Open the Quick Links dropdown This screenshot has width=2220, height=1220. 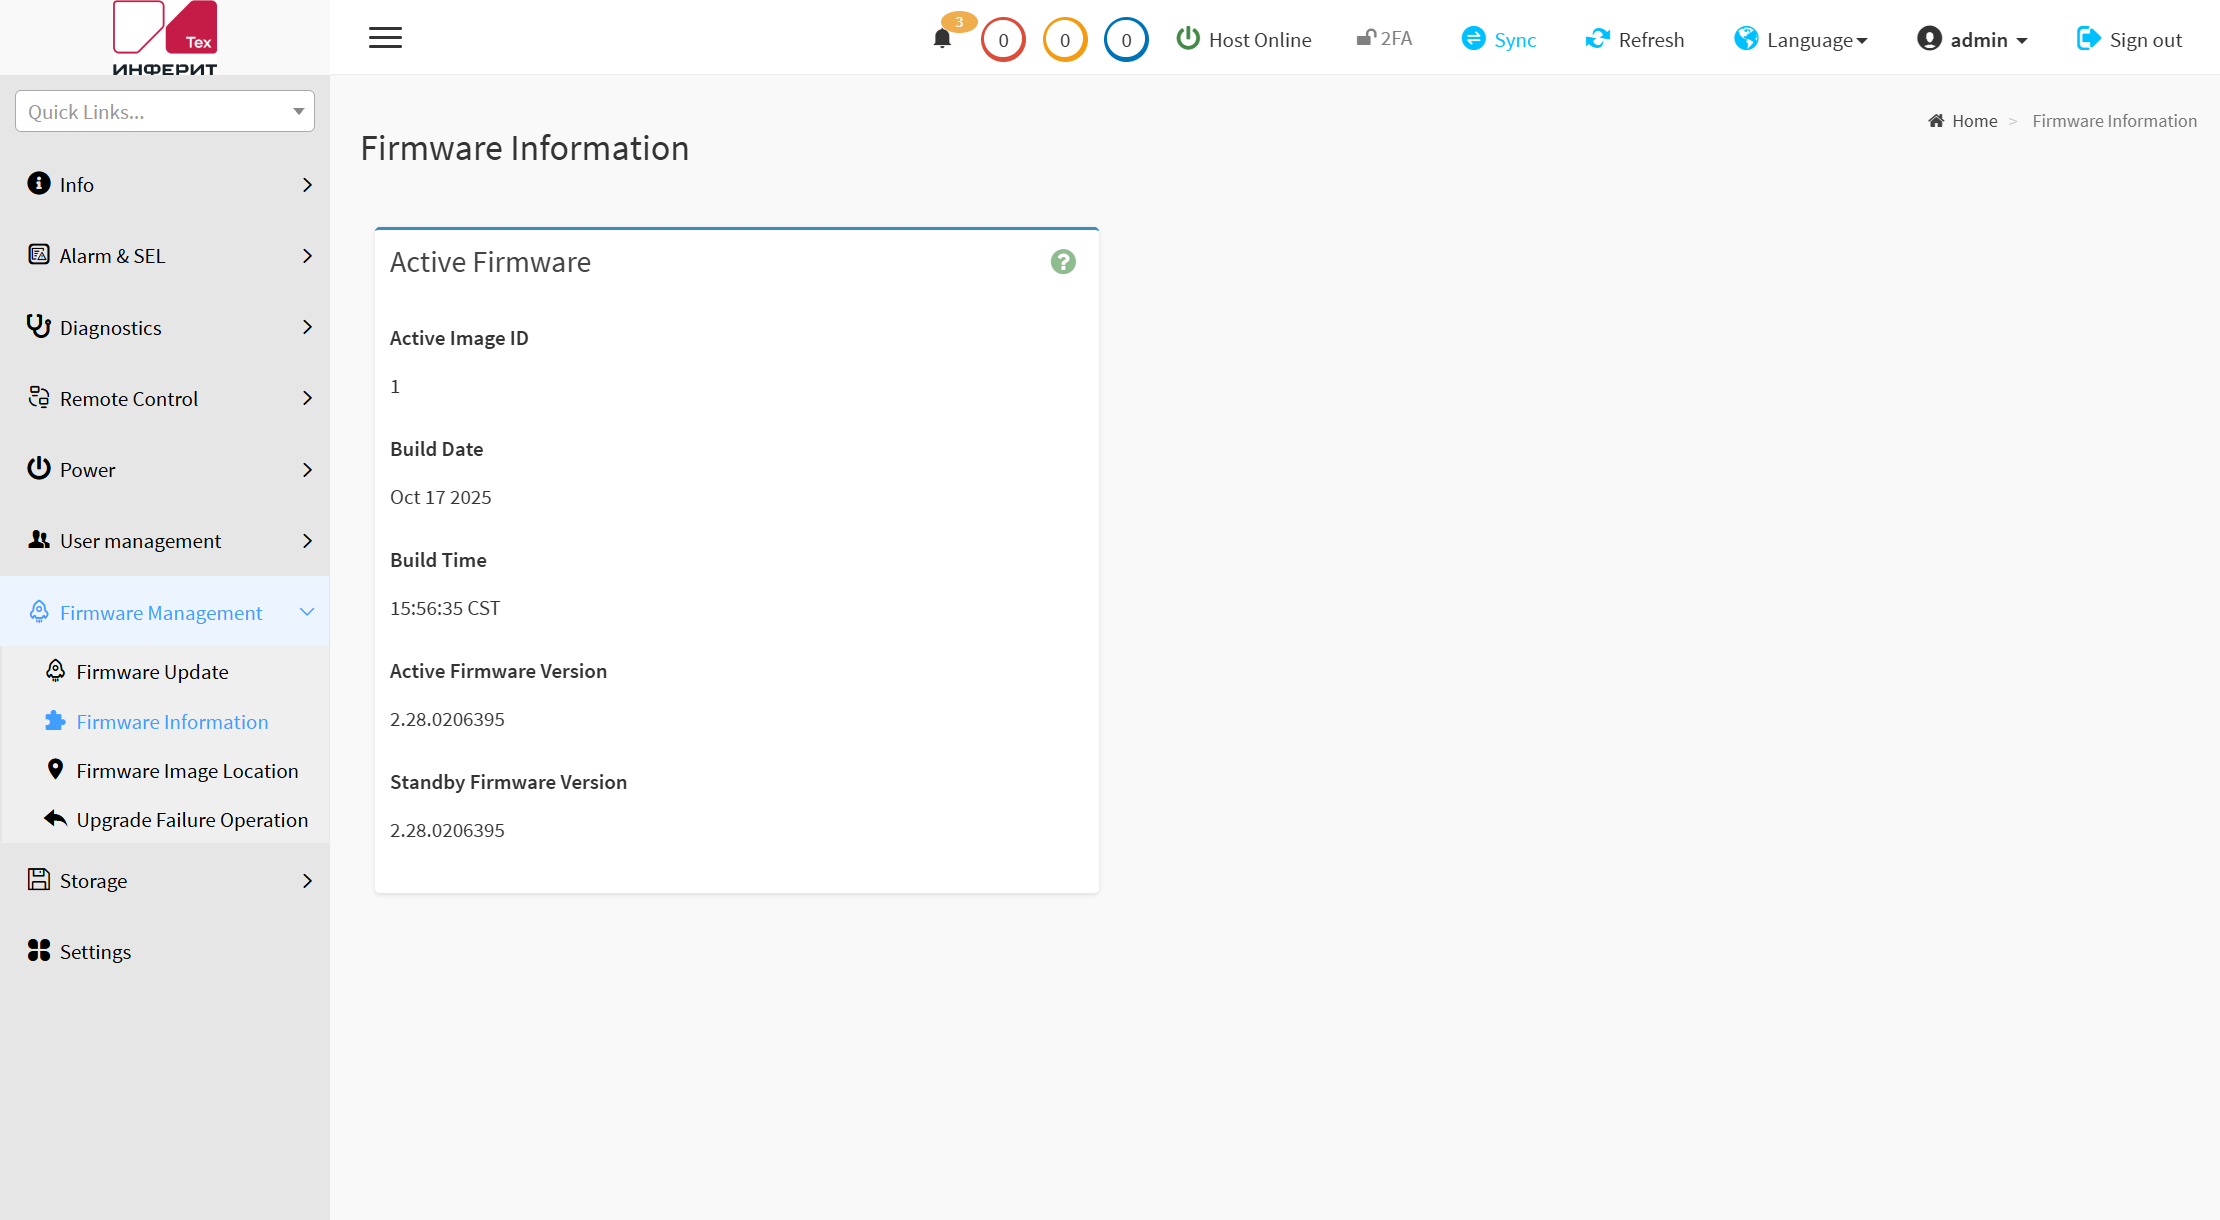point(165,111)
